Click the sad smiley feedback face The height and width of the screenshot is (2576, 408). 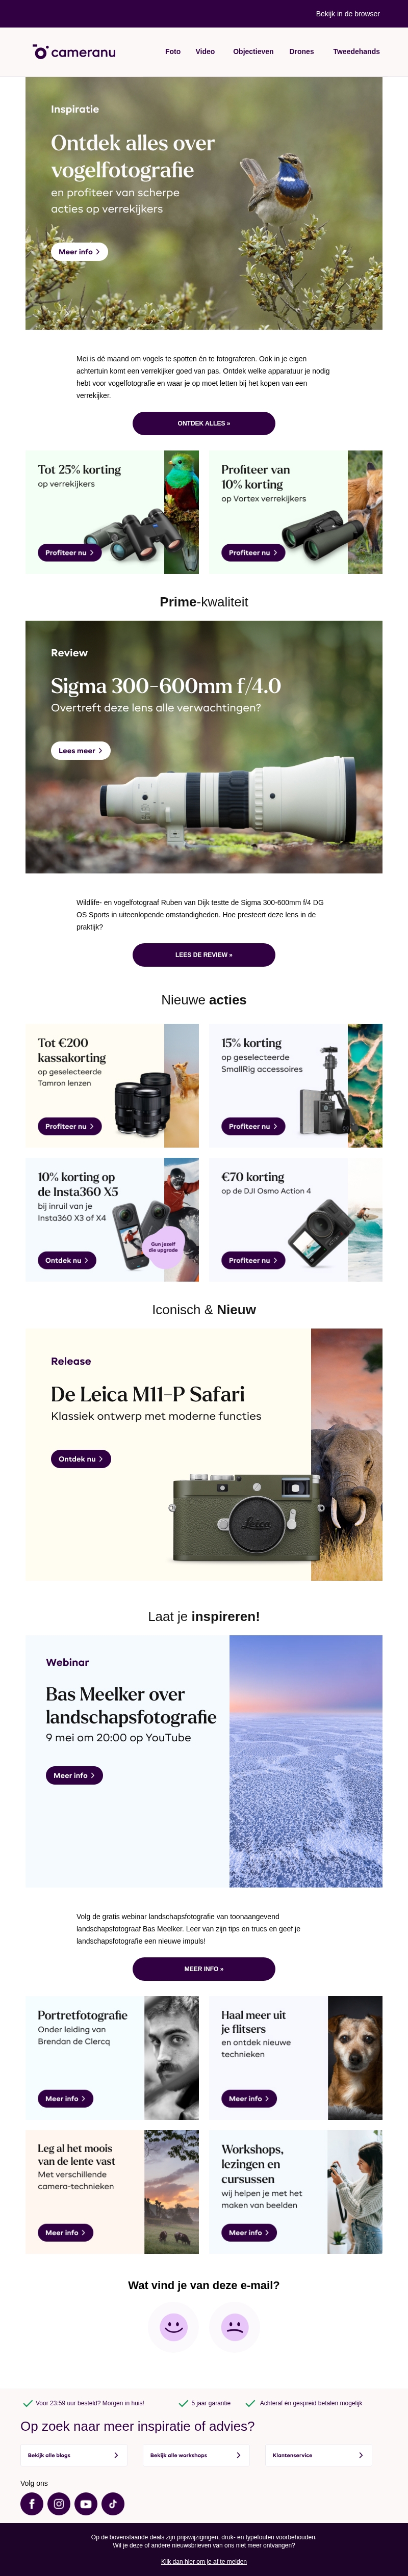point(235,2326)
